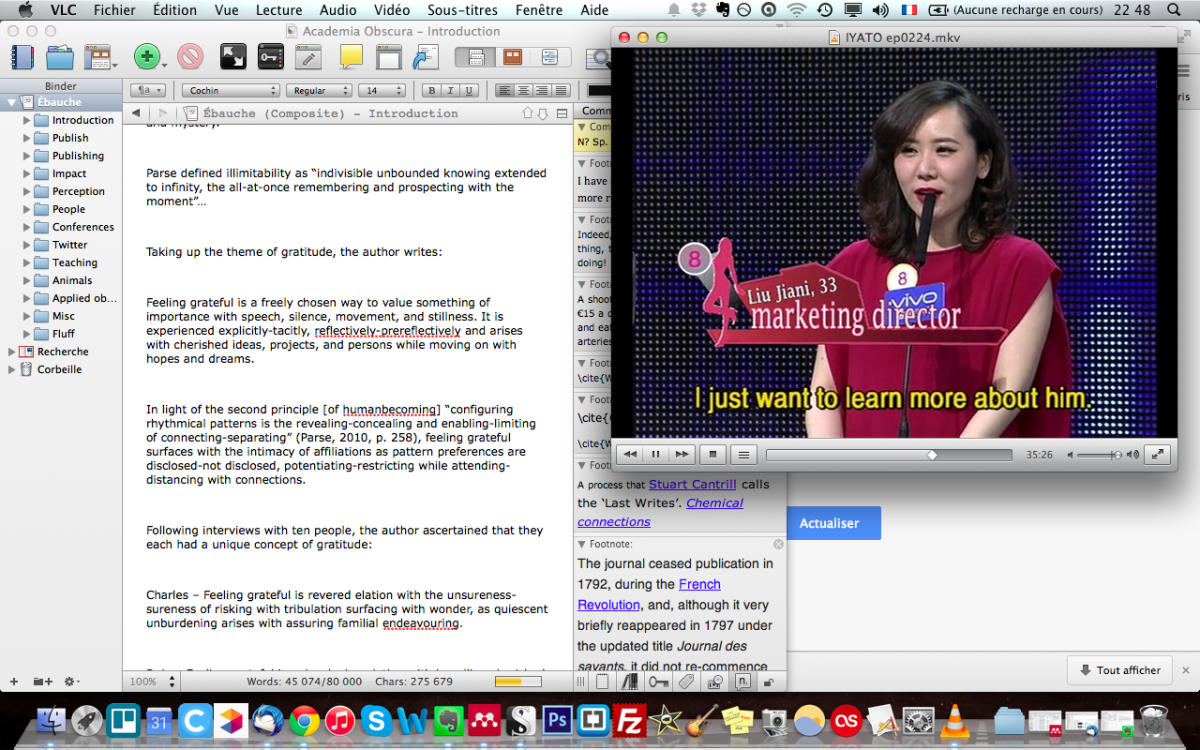Expand the Recherche binder item

pyautogui.click(x=12, y=352)
